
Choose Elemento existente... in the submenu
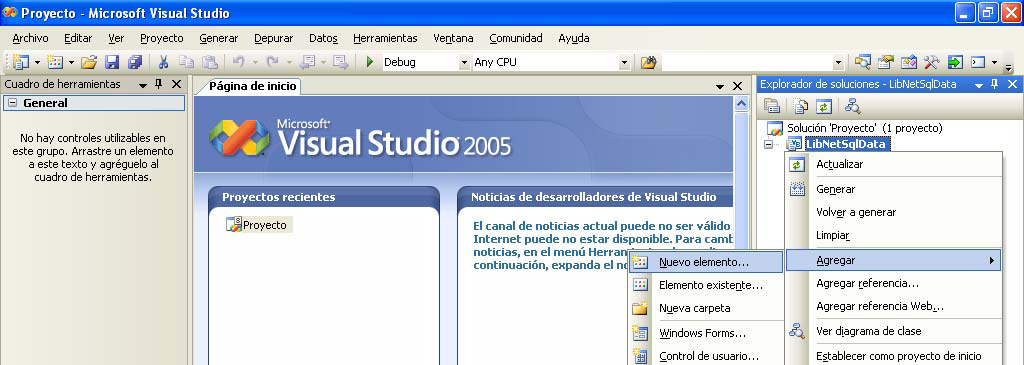(x=705, y=285)
